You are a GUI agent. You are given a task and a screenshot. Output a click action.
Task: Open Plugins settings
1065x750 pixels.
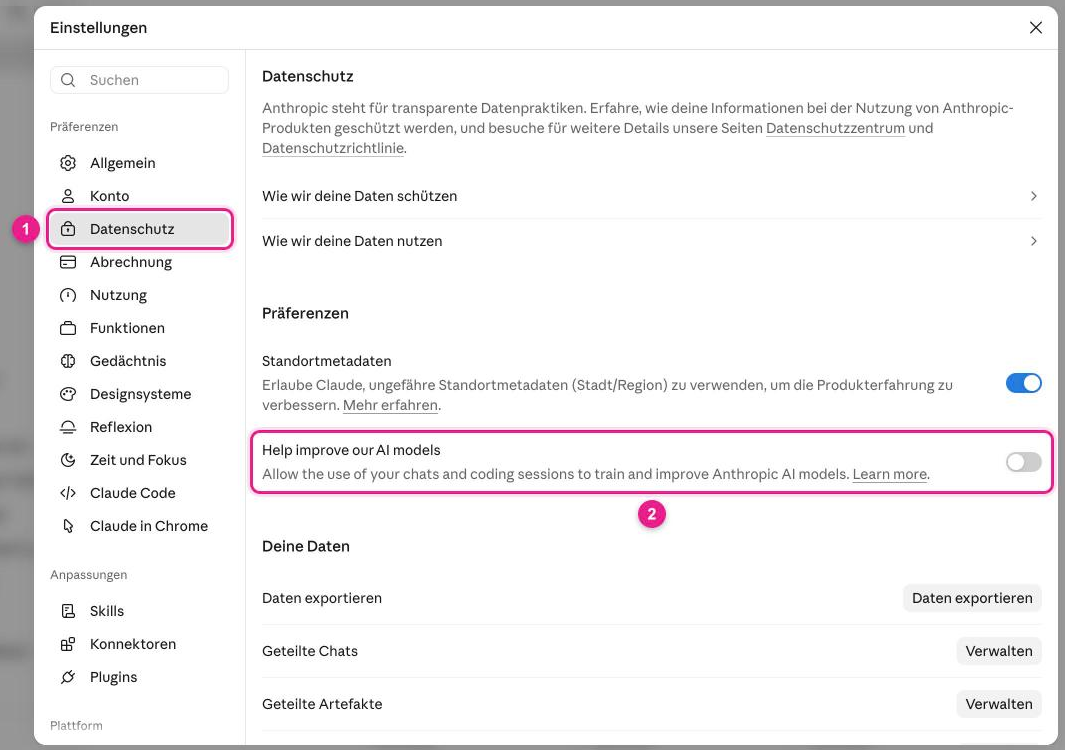pyautogui.click(x=140, y=677)
